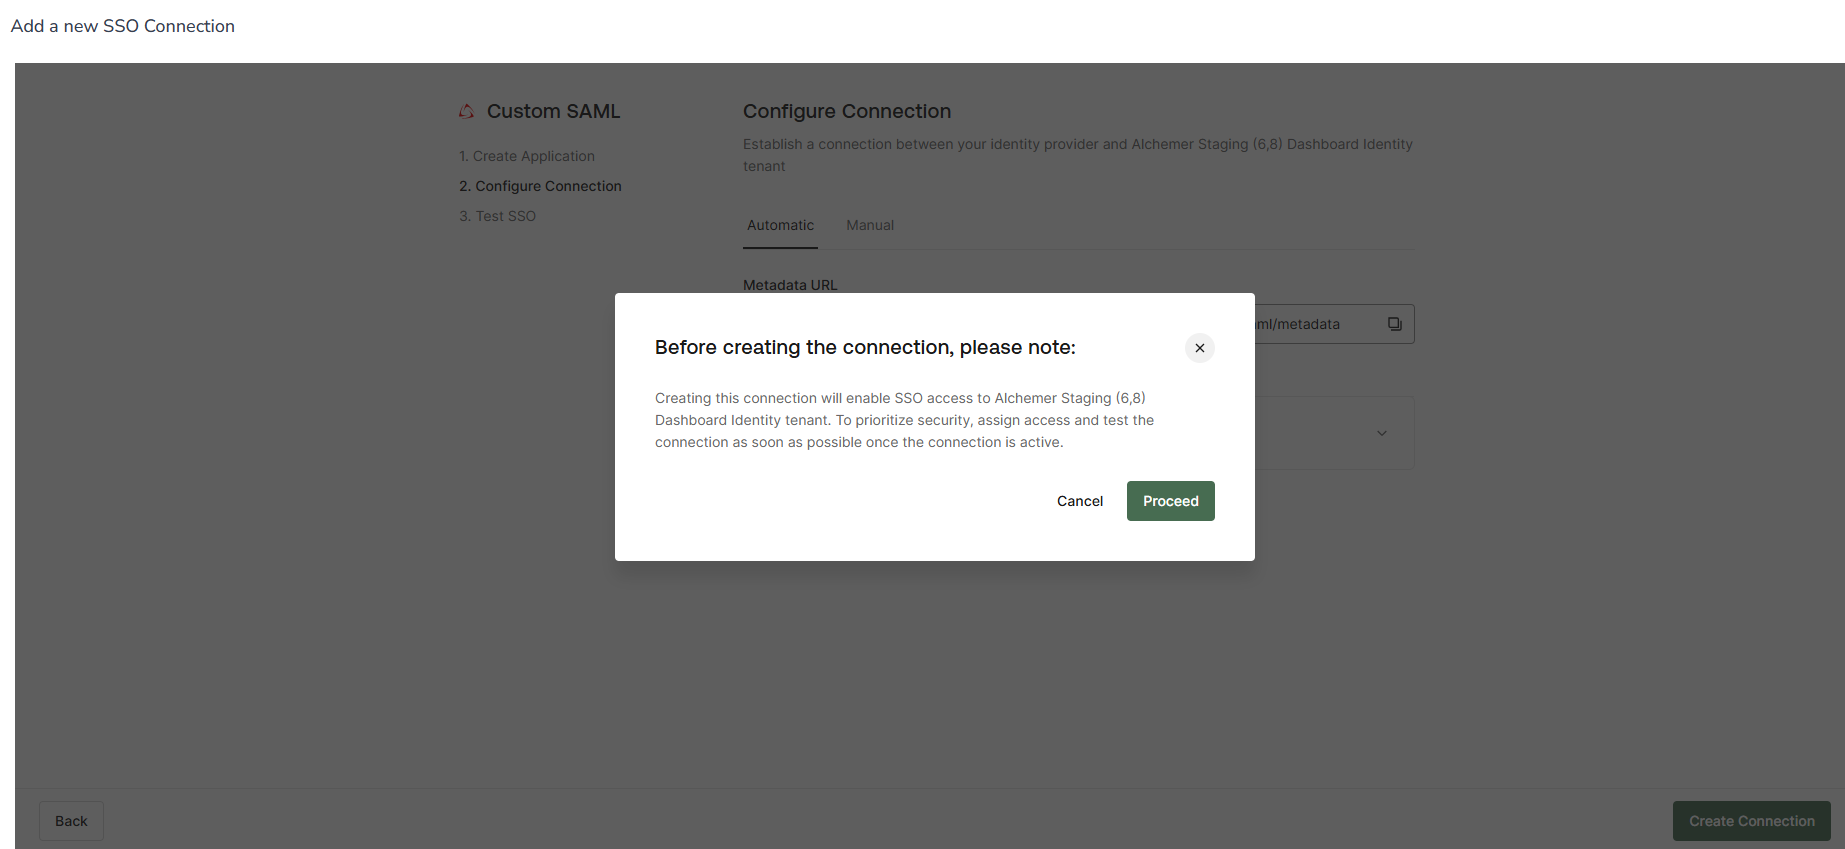Click the Custom SAML logo icon

point(466,112)
